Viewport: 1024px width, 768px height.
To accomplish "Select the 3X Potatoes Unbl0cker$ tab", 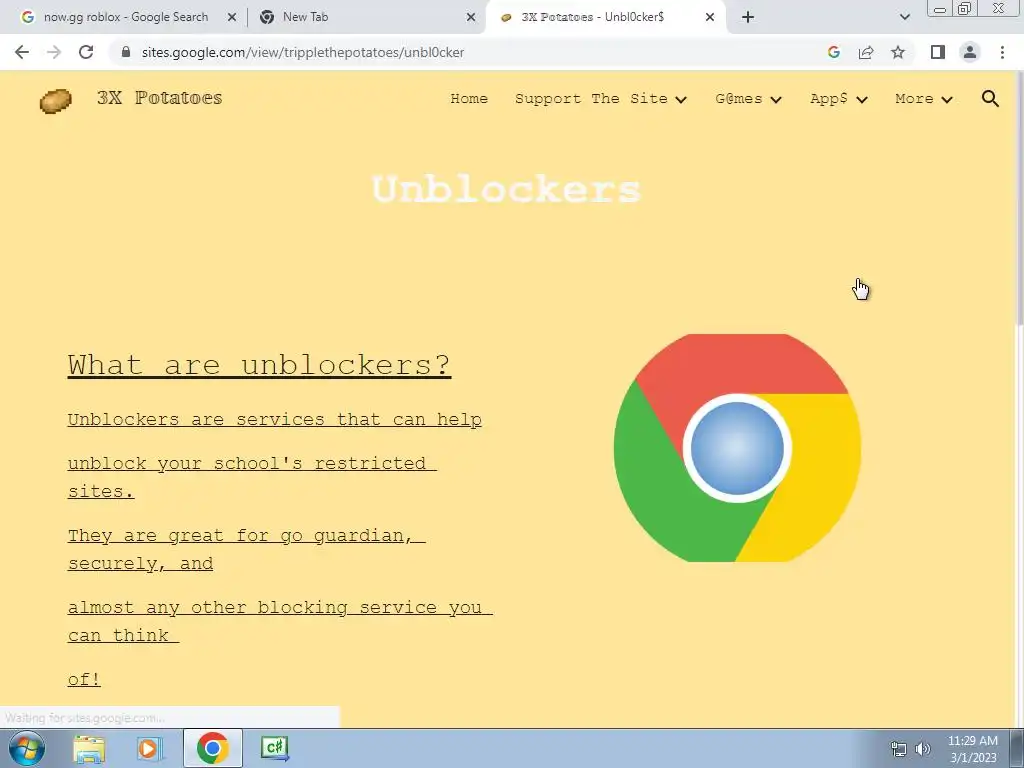I will [605, 17].
